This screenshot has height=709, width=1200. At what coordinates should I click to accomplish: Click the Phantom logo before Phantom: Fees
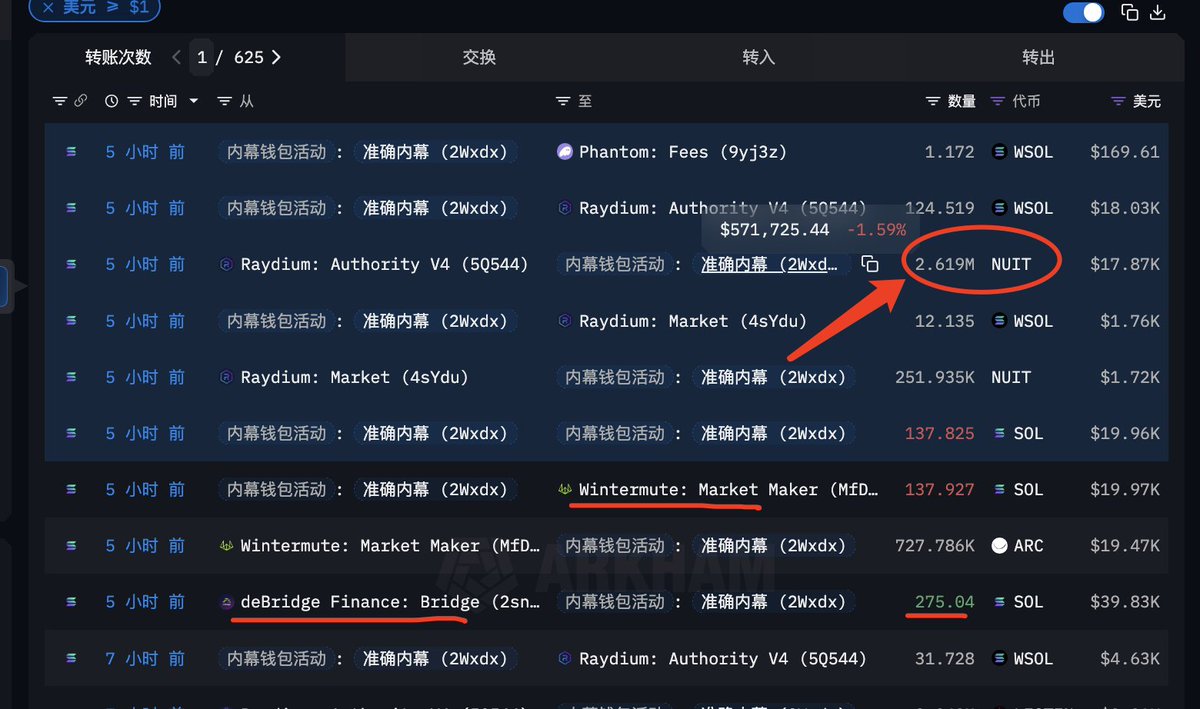565,152
